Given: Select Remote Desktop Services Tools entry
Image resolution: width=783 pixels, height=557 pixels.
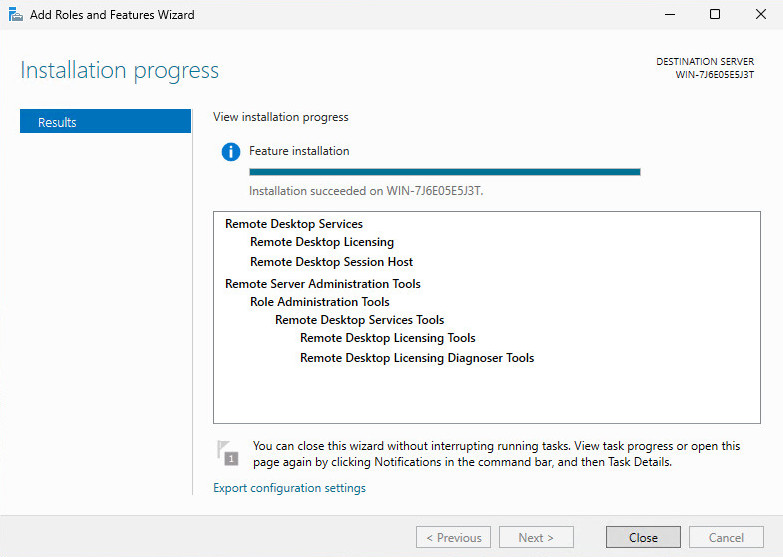Looking at the screenshot, I should [360, 320].
